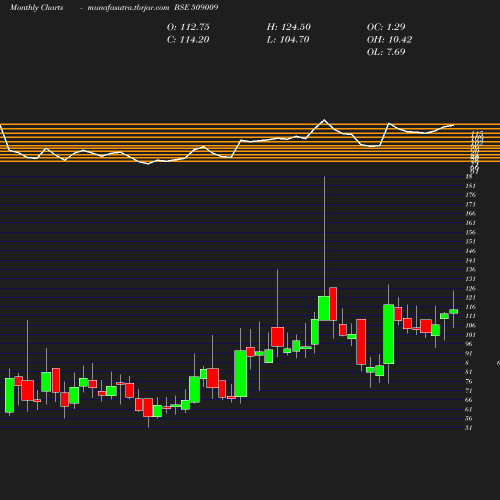Click the 111 price axis label

(x=470, y=316)
